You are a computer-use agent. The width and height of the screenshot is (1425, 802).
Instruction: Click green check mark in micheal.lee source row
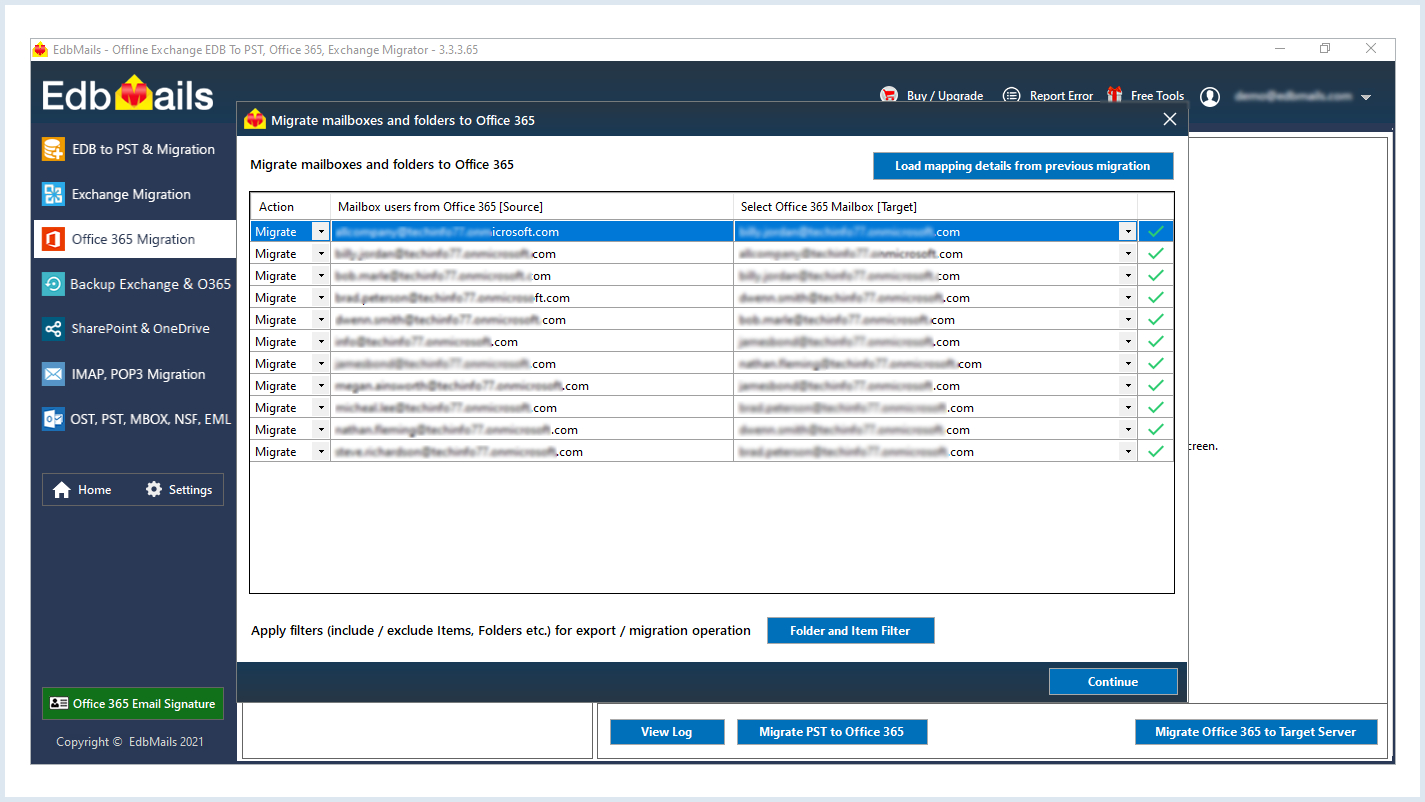[x=1156, y=408]
